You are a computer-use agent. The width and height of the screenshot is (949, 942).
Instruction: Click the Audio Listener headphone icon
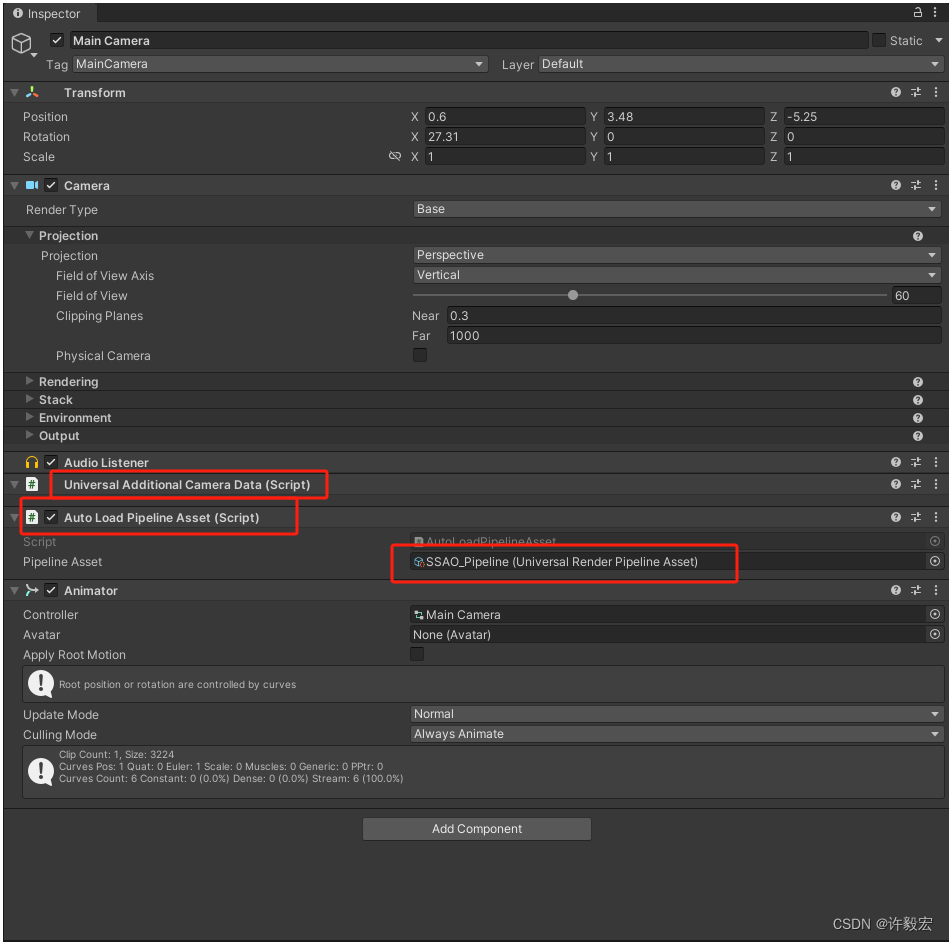29,462
